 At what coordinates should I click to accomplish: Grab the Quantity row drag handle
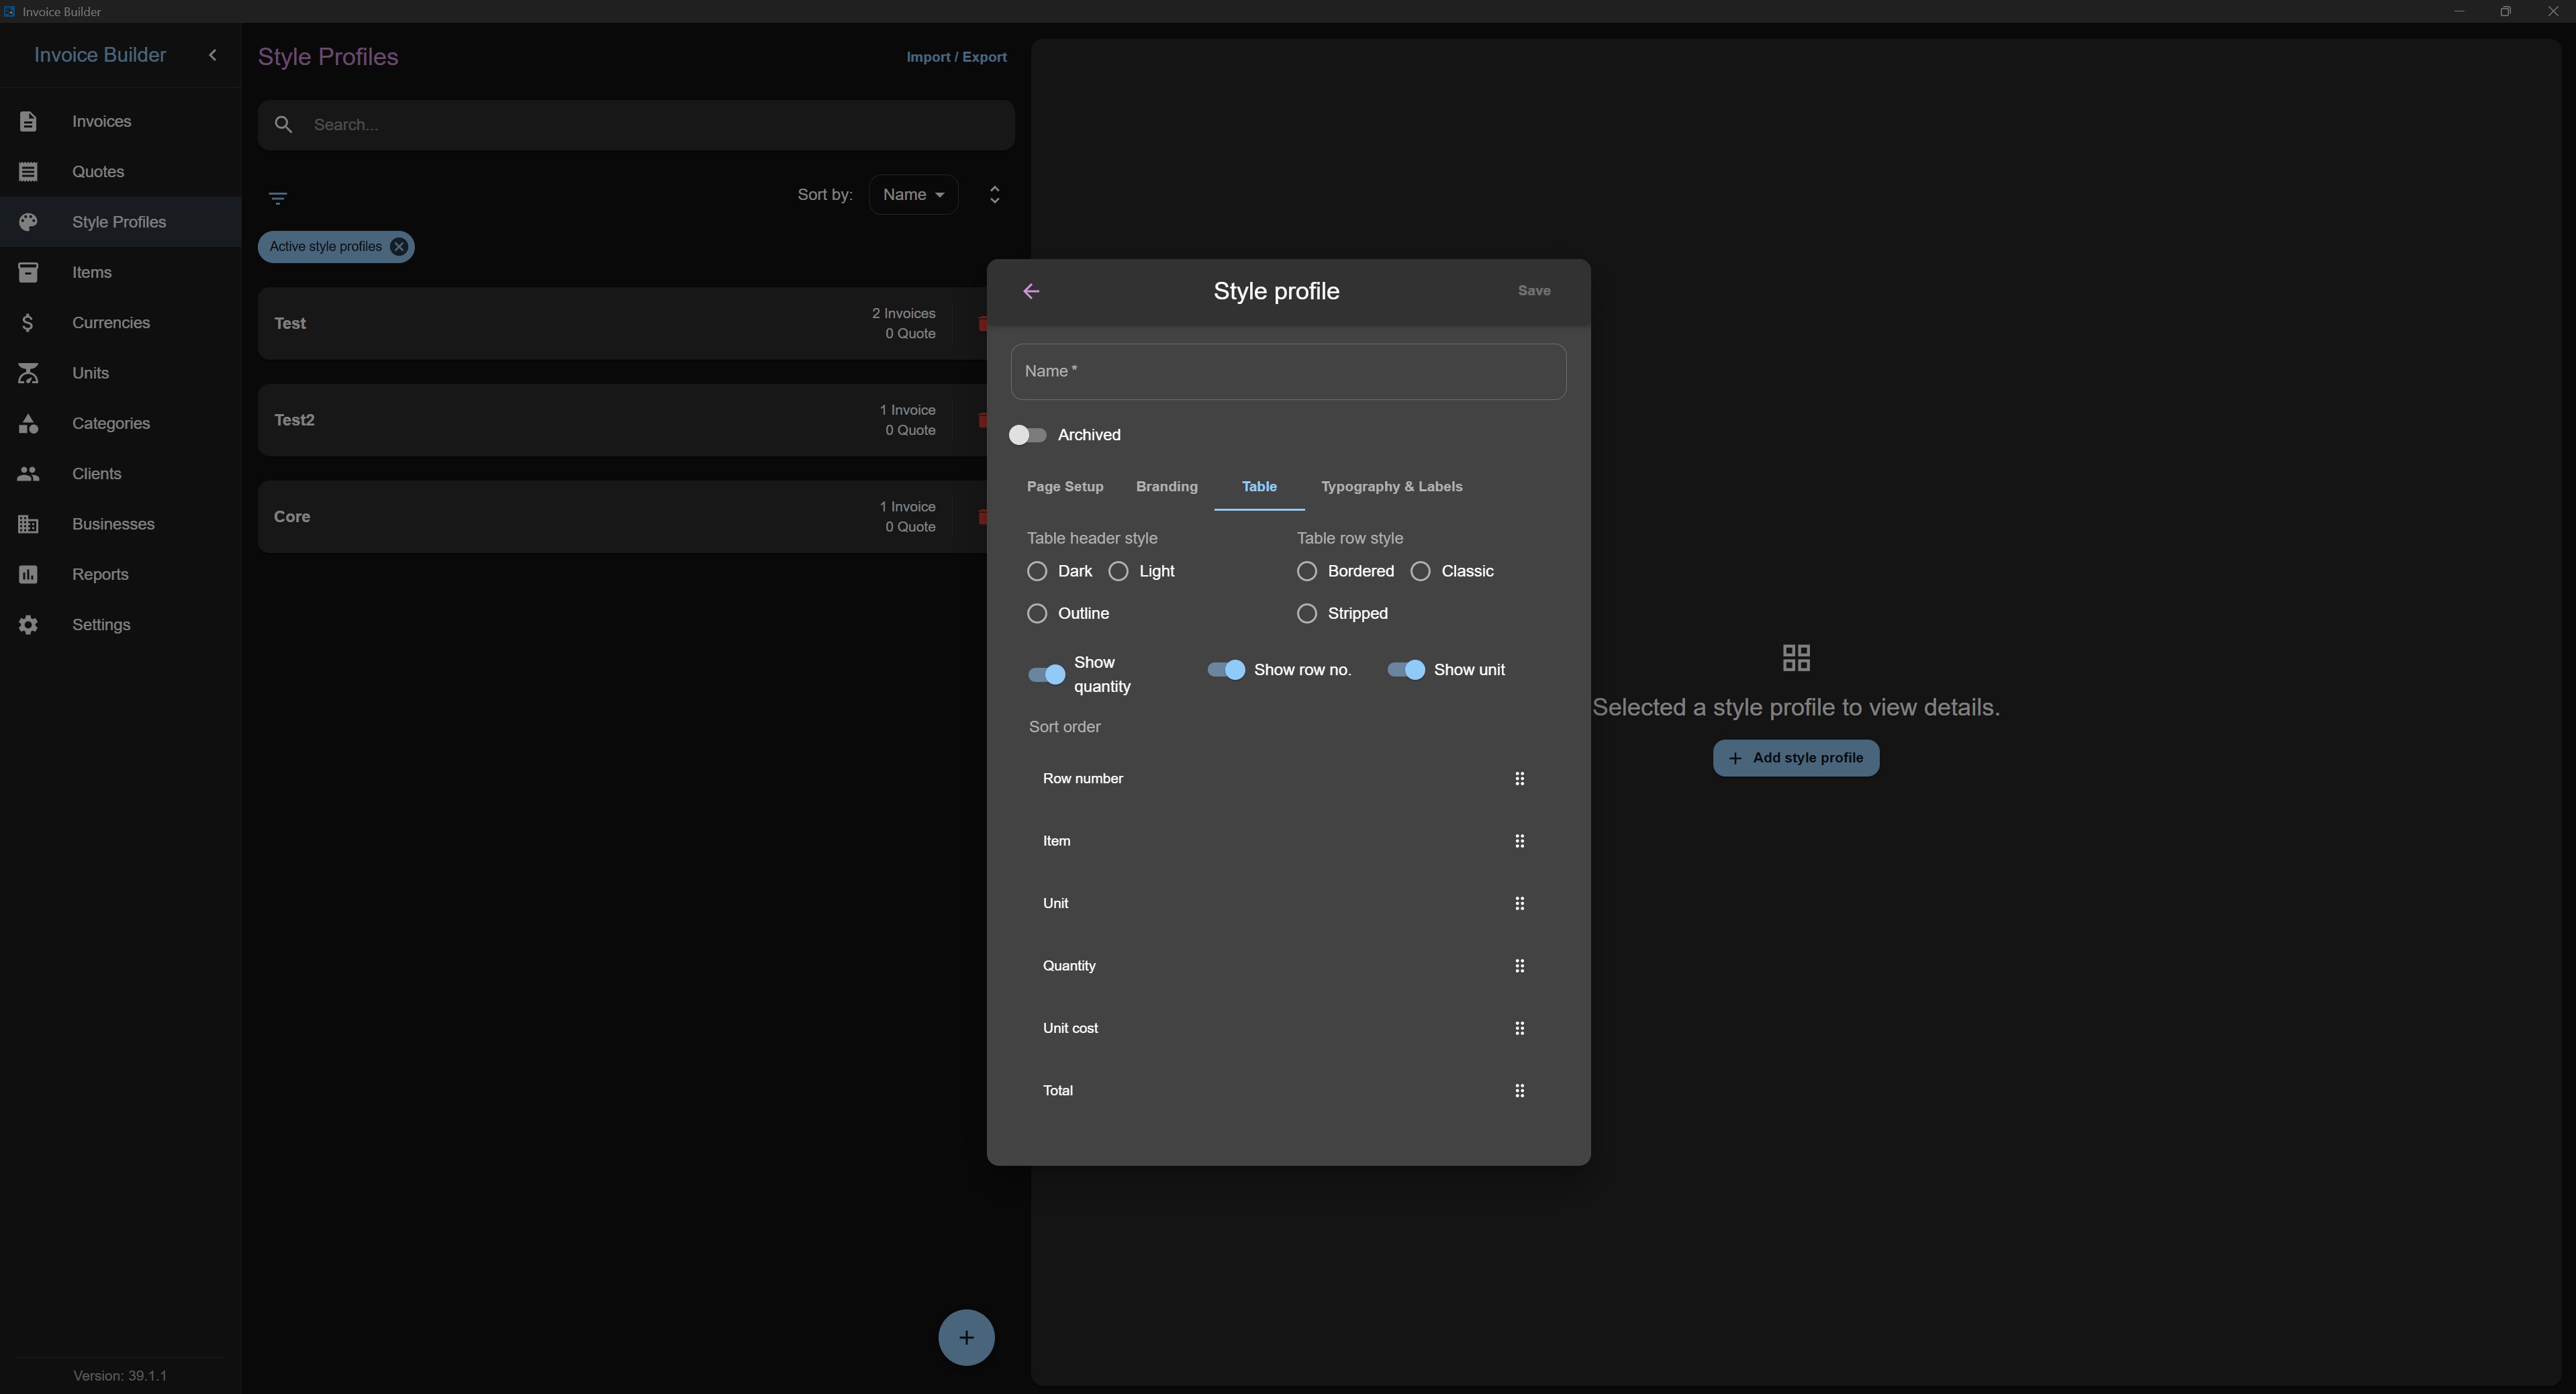pyautogui.click(x=1519, y=966)
